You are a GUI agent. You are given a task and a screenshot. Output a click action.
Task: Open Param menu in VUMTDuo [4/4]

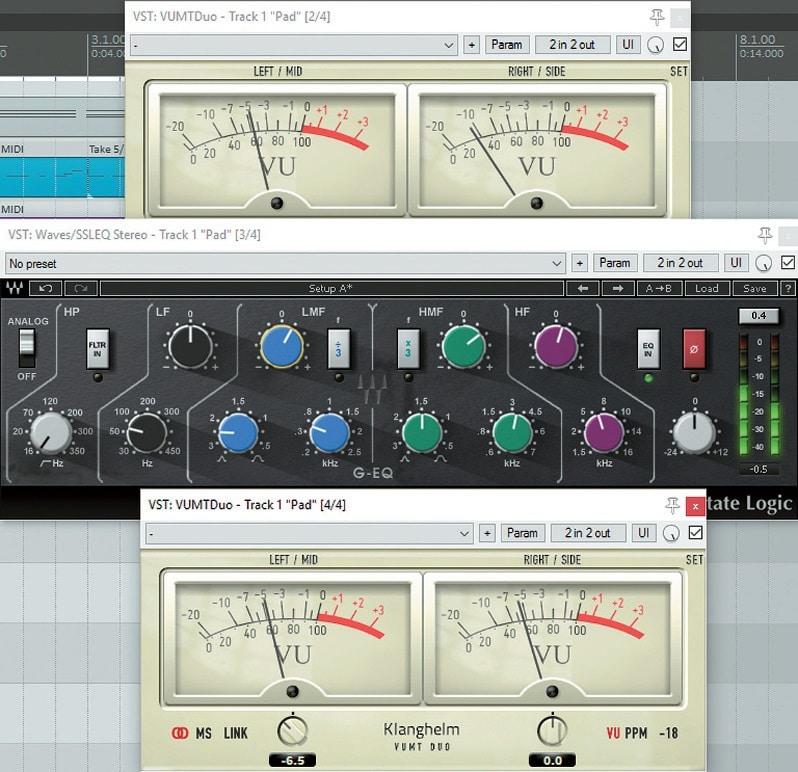pyautogui.click(x=522, y=533)
